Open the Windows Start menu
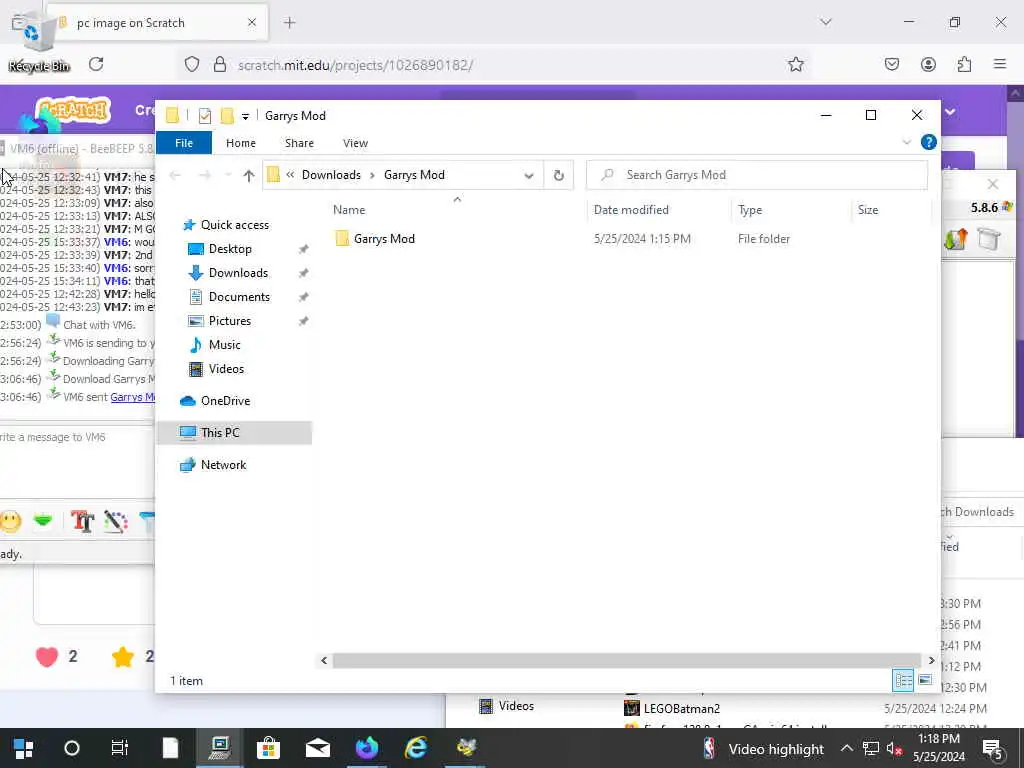 (x=24, y=748)
